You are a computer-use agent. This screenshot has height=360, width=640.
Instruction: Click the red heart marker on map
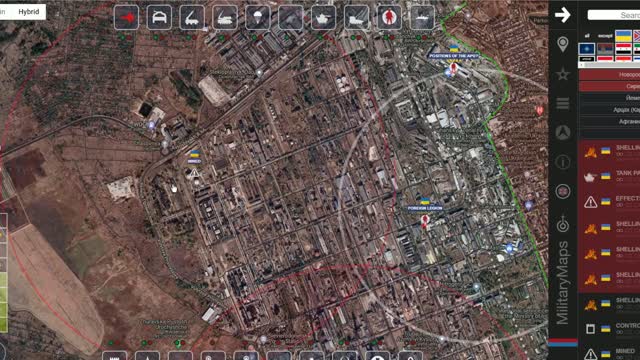coord(540,110)
